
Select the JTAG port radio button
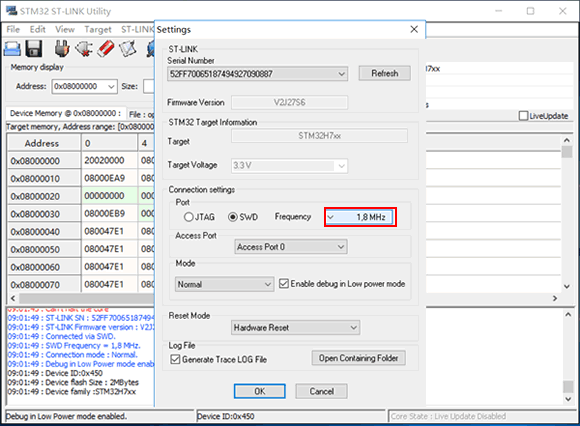click(x=189, y=217)
